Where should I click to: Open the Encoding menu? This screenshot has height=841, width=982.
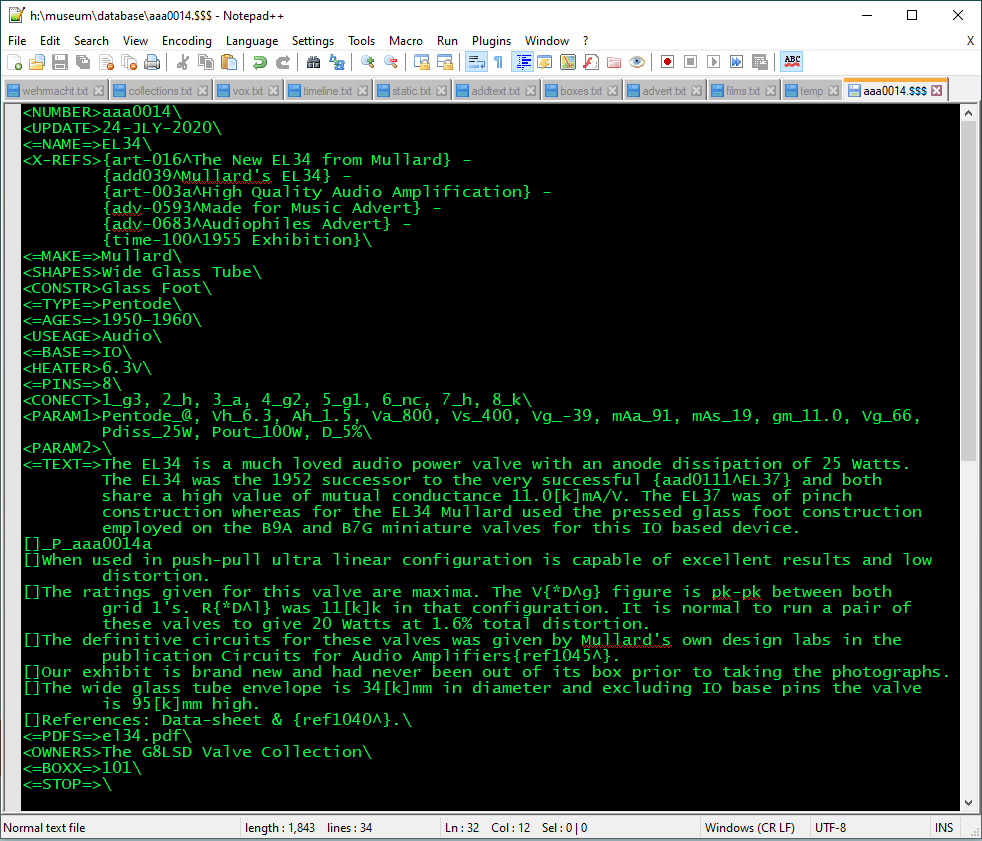tap(187, 41)
